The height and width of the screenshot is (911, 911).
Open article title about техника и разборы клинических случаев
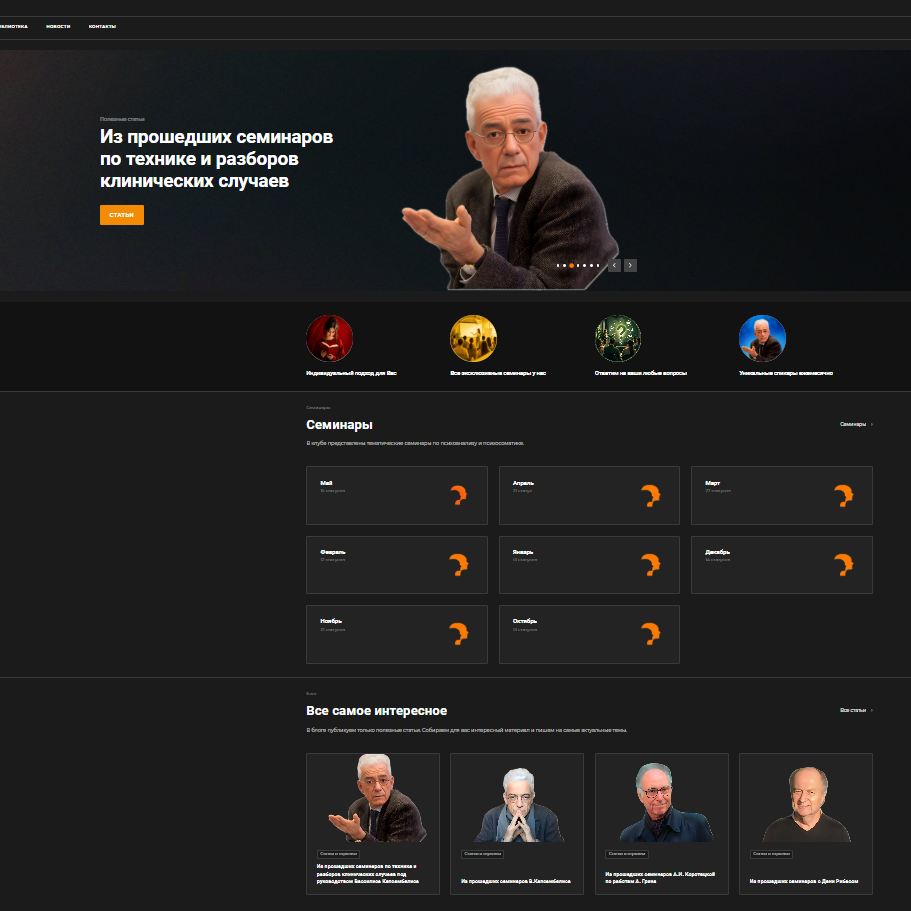368,874
